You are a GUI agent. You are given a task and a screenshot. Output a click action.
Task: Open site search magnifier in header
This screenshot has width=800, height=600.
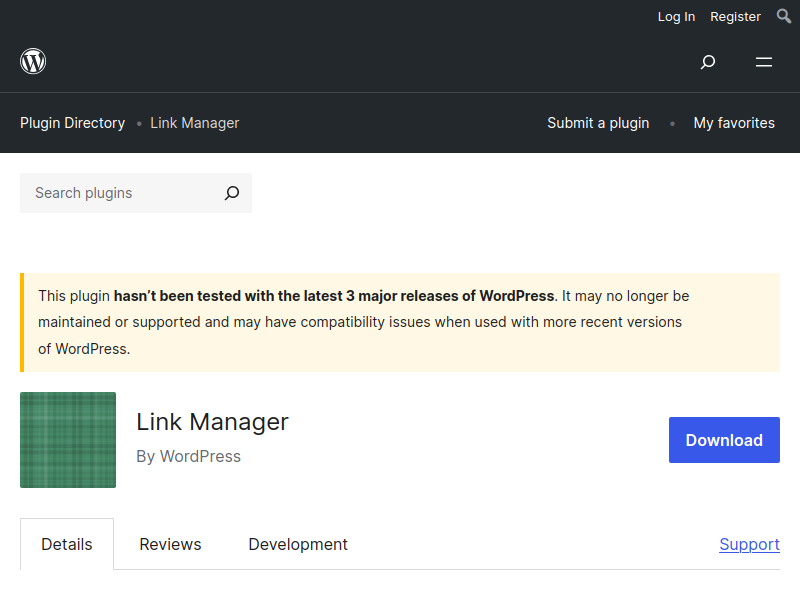[708, 62]
